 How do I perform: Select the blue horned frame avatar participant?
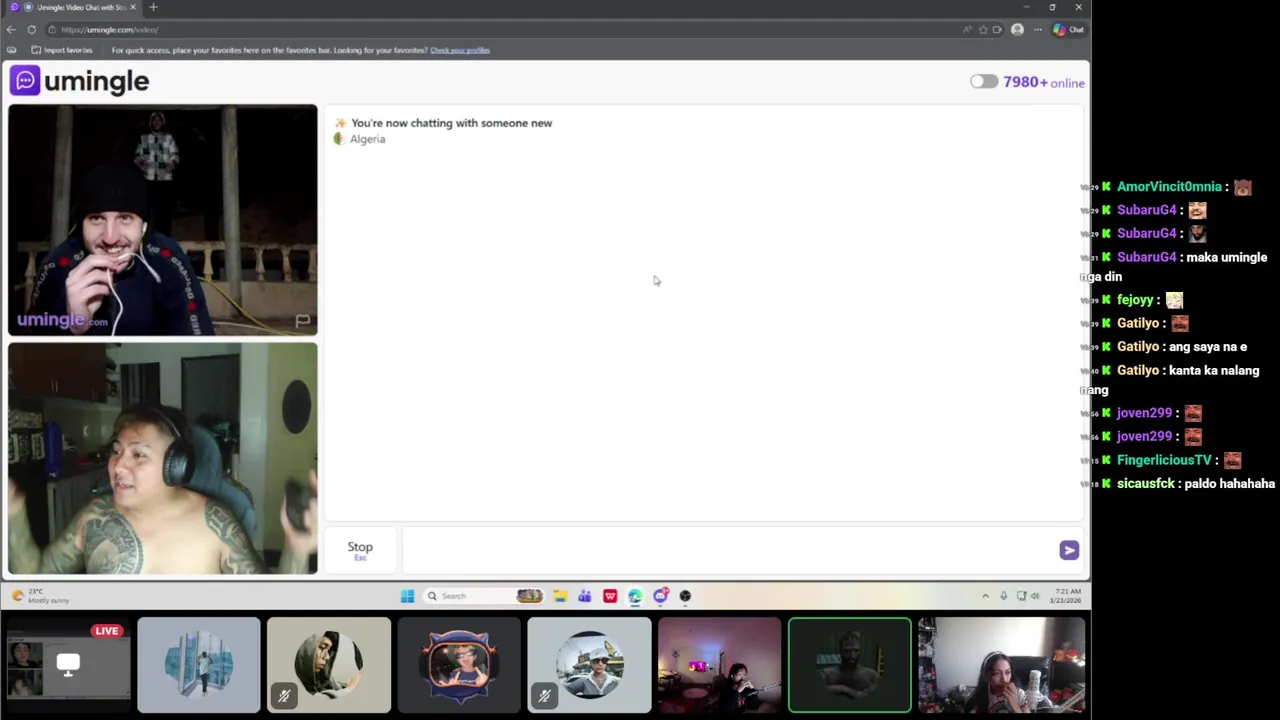(x=459, y=665)
